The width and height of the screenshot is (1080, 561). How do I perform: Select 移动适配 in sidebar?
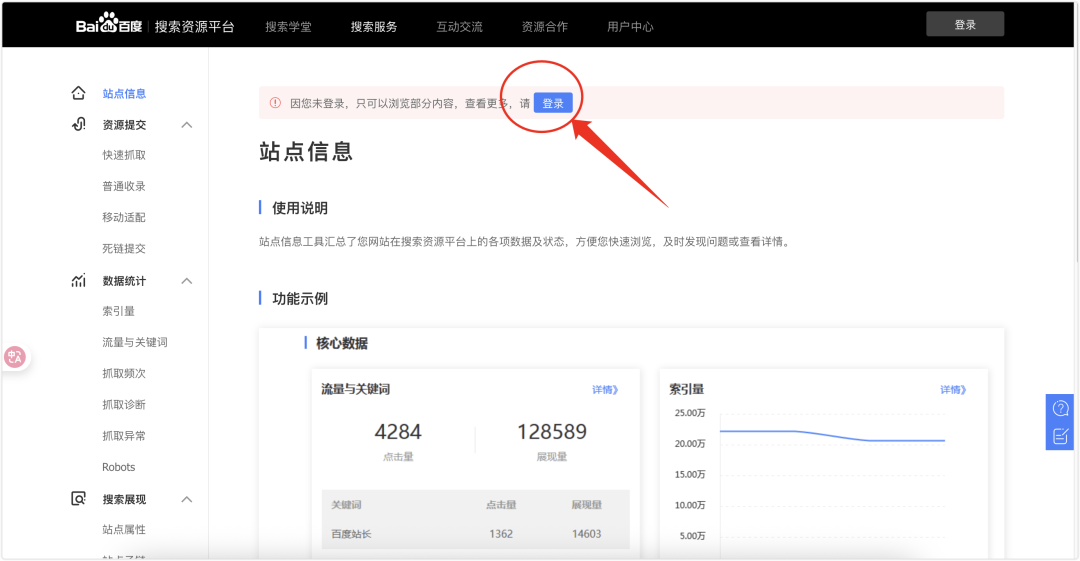pyautogui.click(x=124, y=217)
